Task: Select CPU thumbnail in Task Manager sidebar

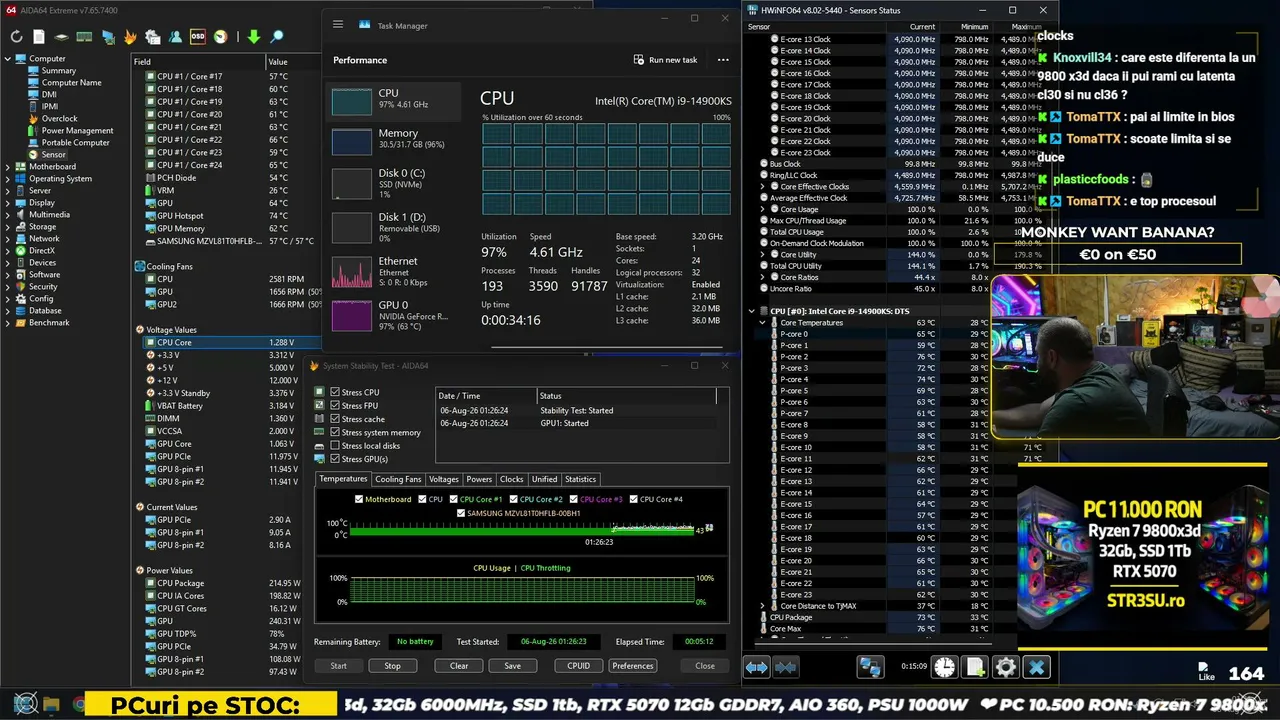Action: [351, 102]
